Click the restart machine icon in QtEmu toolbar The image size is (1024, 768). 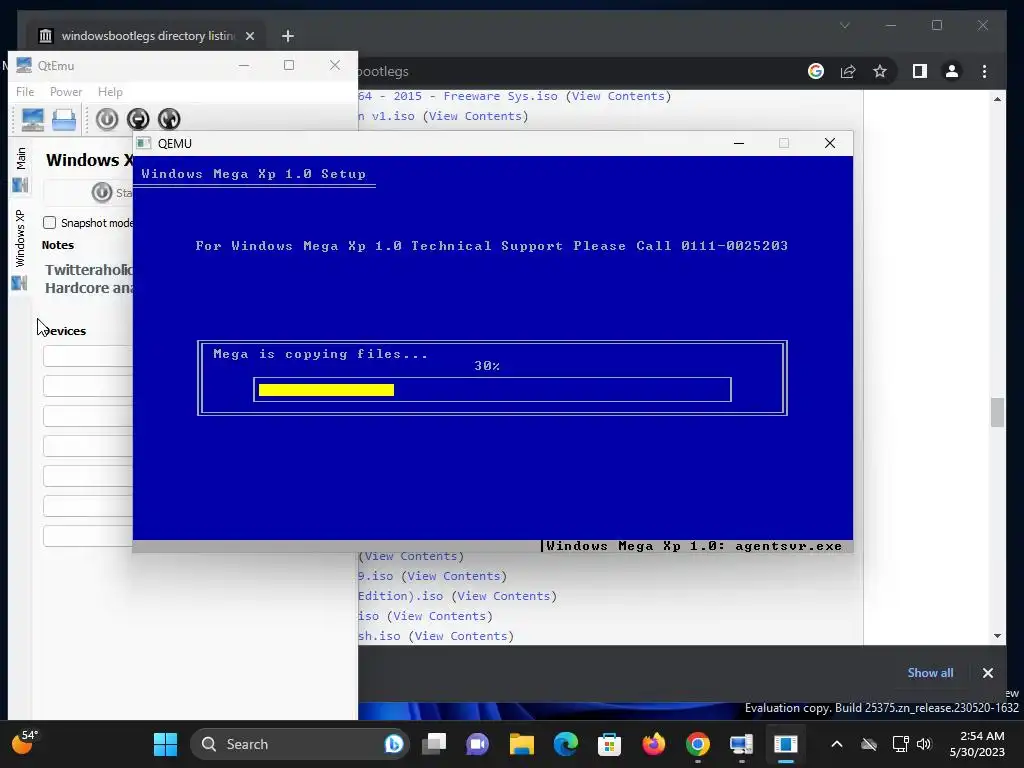pyautogui.click(x=168, y=119)
